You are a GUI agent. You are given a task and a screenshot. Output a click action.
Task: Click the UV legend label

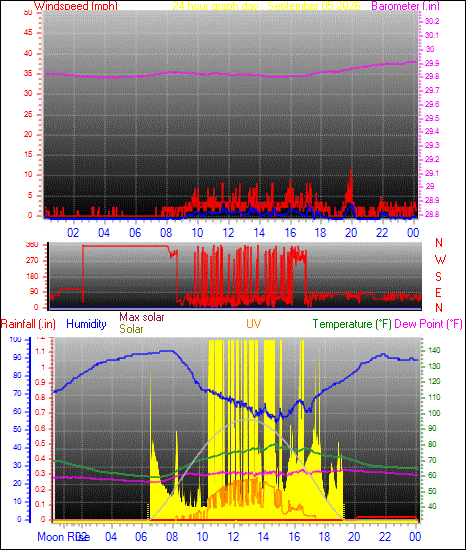[254, 323]
